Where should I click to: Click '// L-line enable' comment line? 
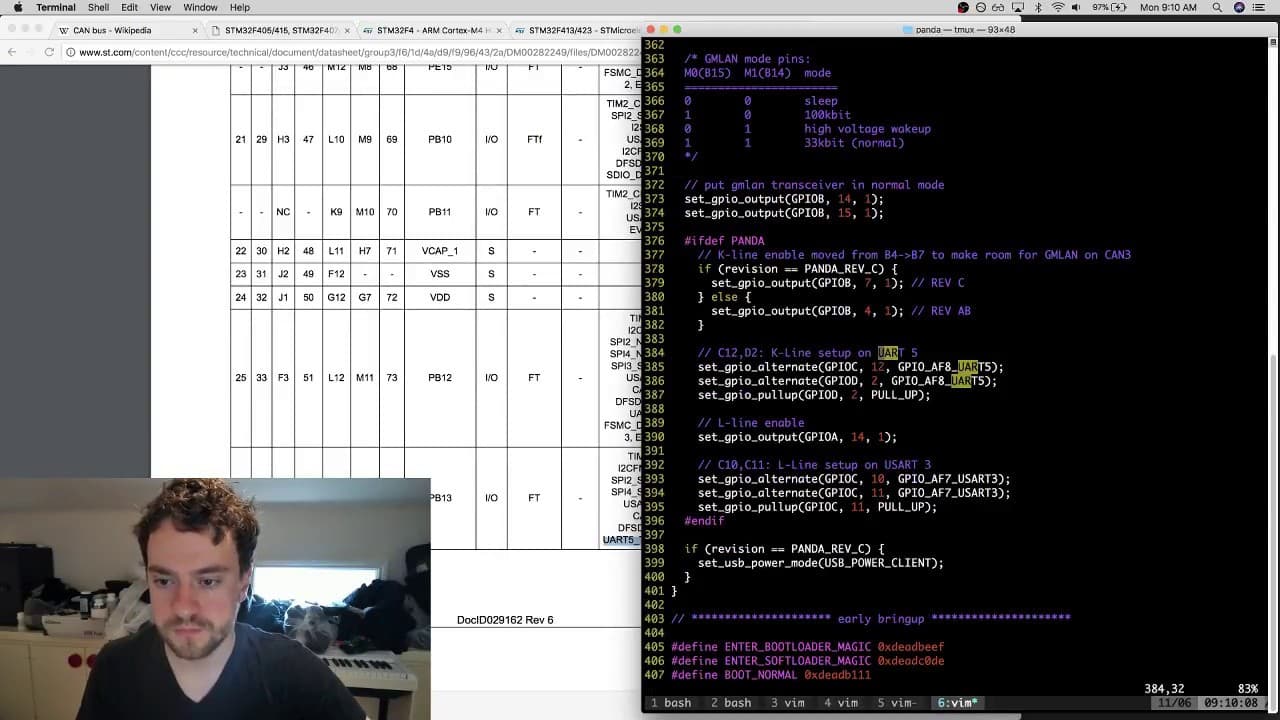tap(751, 423)
